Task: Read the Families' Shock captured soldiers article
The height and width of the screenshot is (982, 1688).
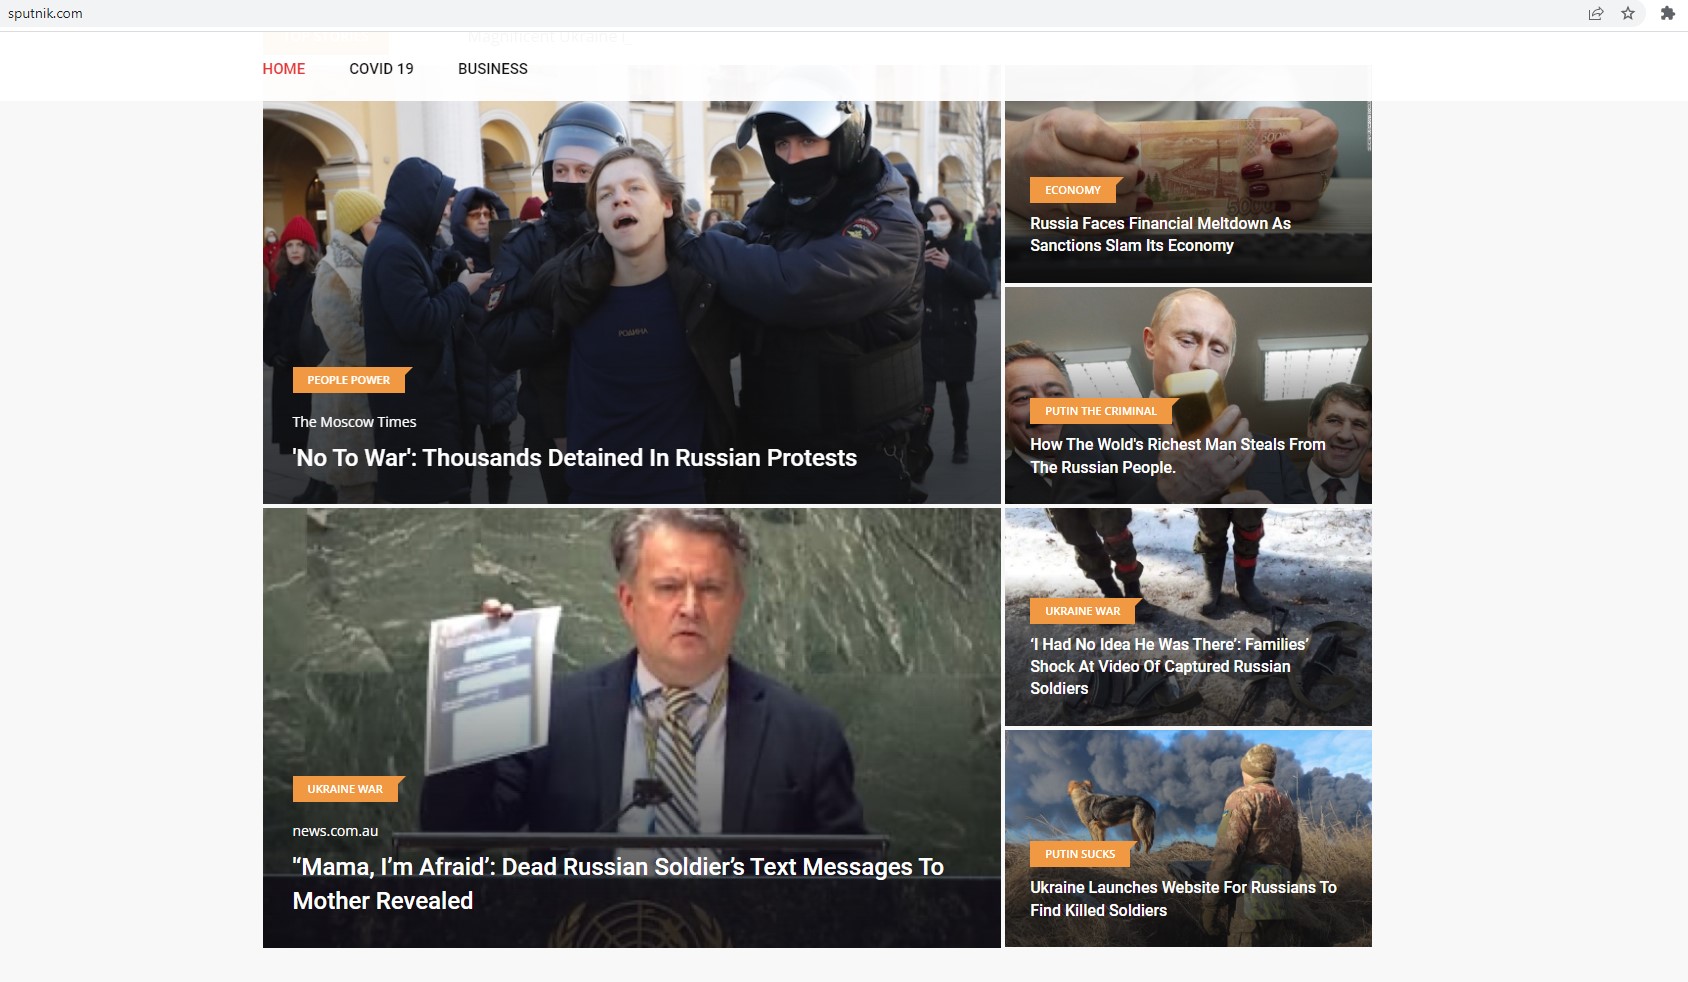Action: click(1168, 666)
